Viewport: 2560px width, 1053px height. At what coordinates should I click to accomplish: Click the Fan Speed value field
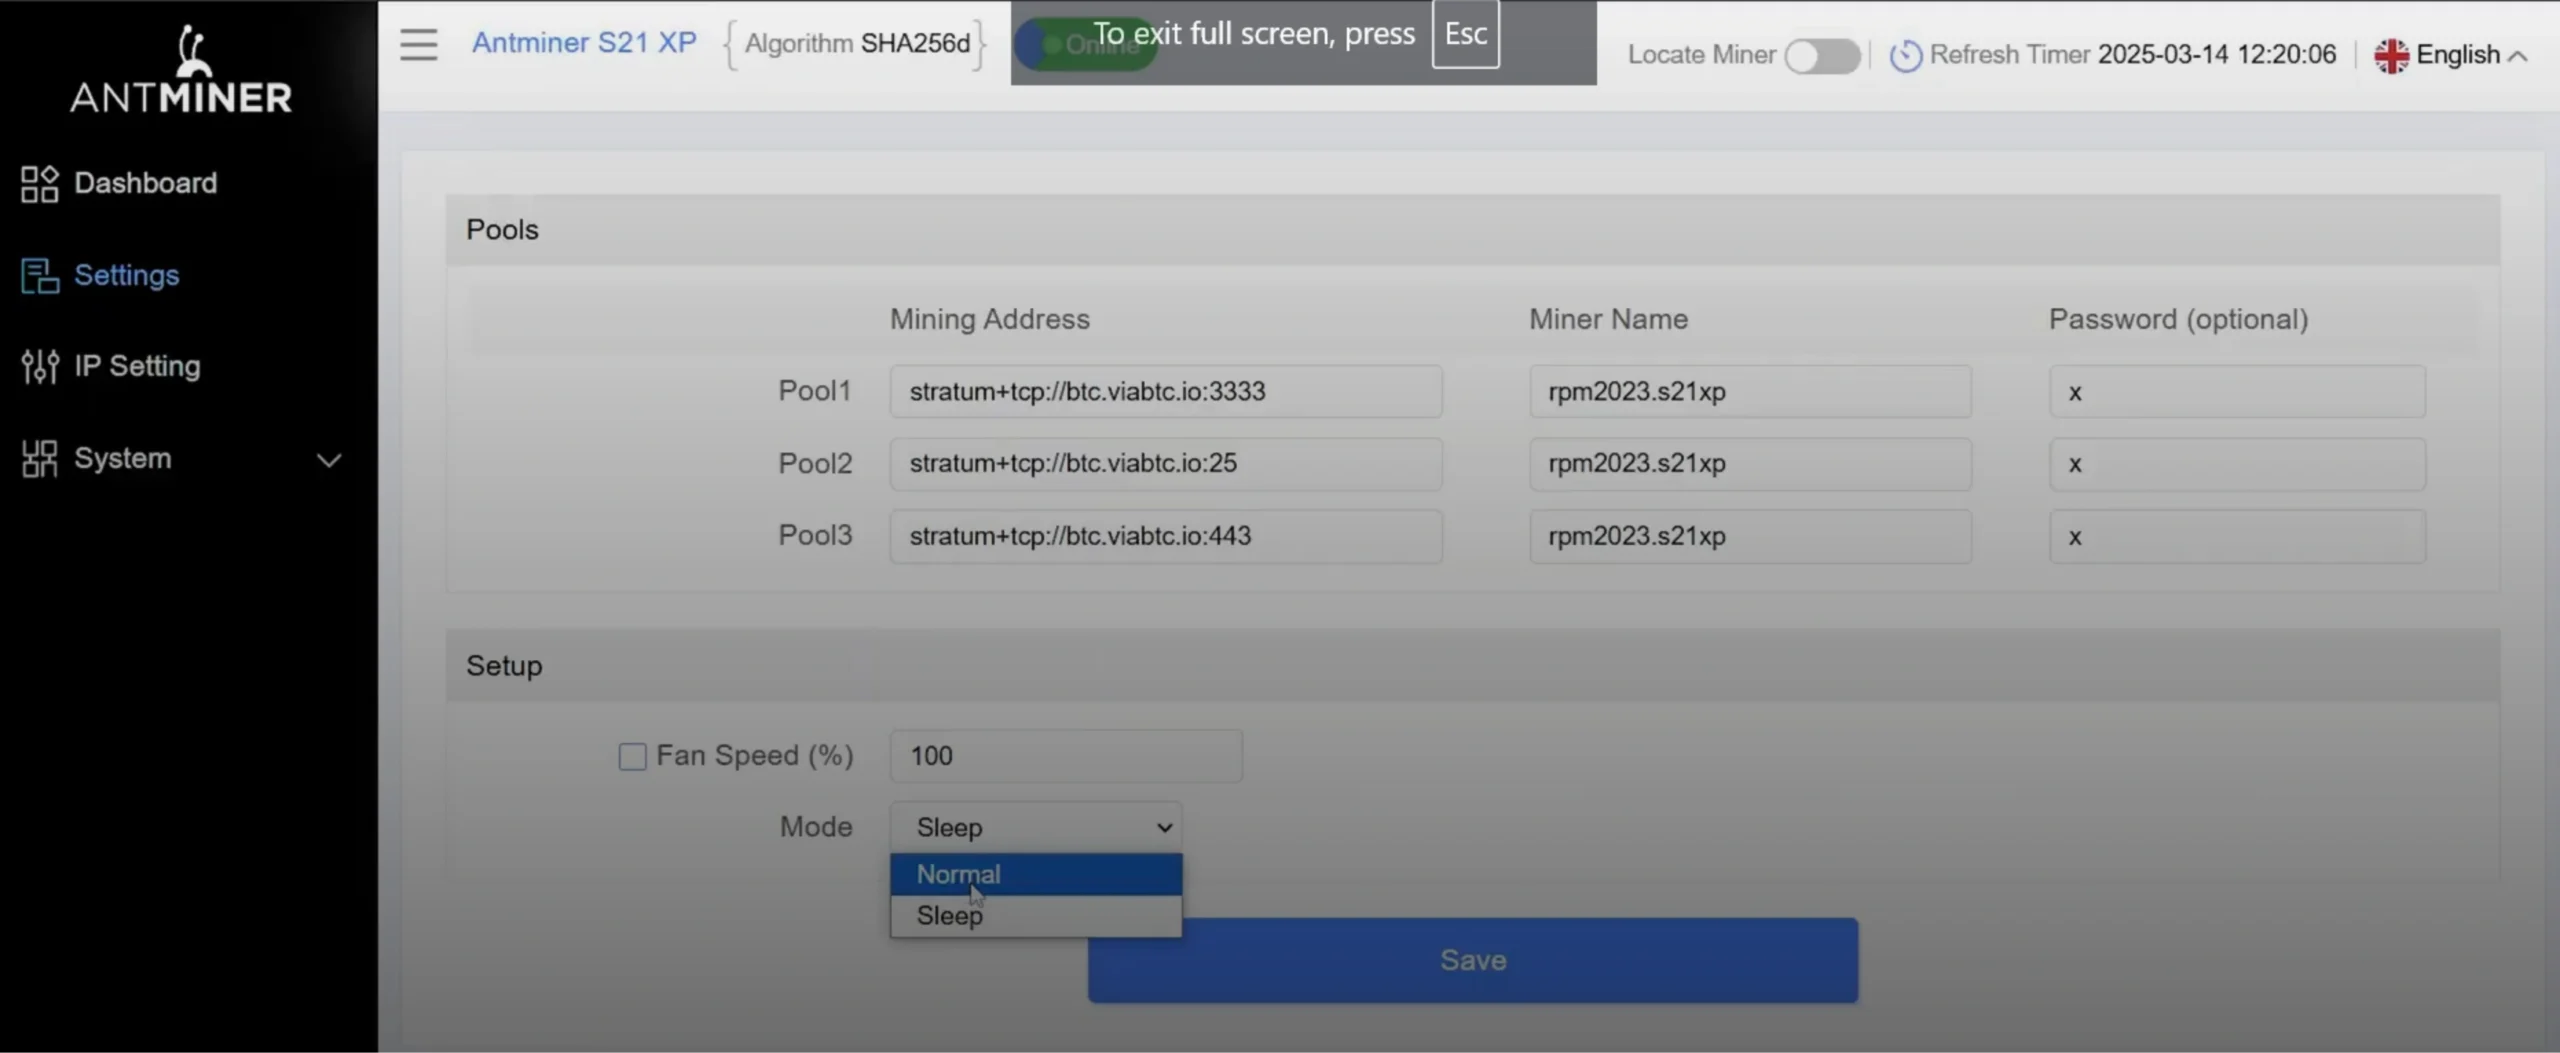click(x=1066, y=756)
